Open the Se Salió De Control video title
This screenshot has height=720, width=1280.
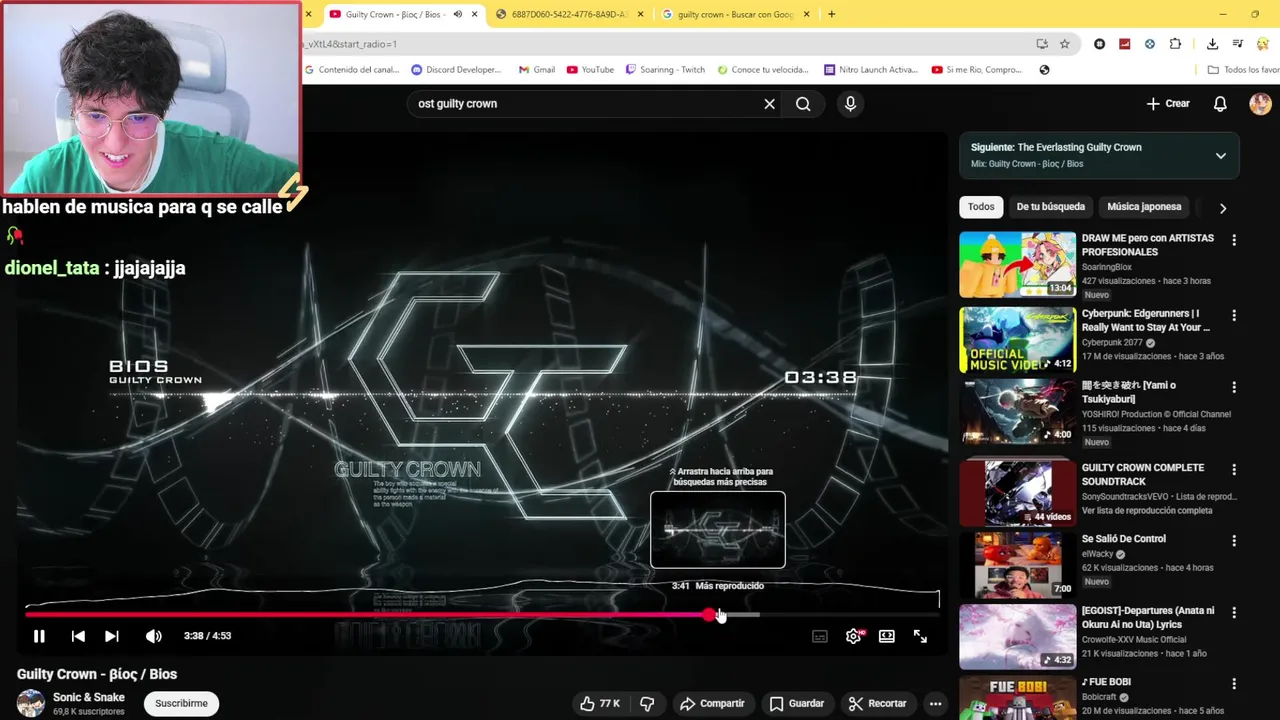coord(1124,539)
